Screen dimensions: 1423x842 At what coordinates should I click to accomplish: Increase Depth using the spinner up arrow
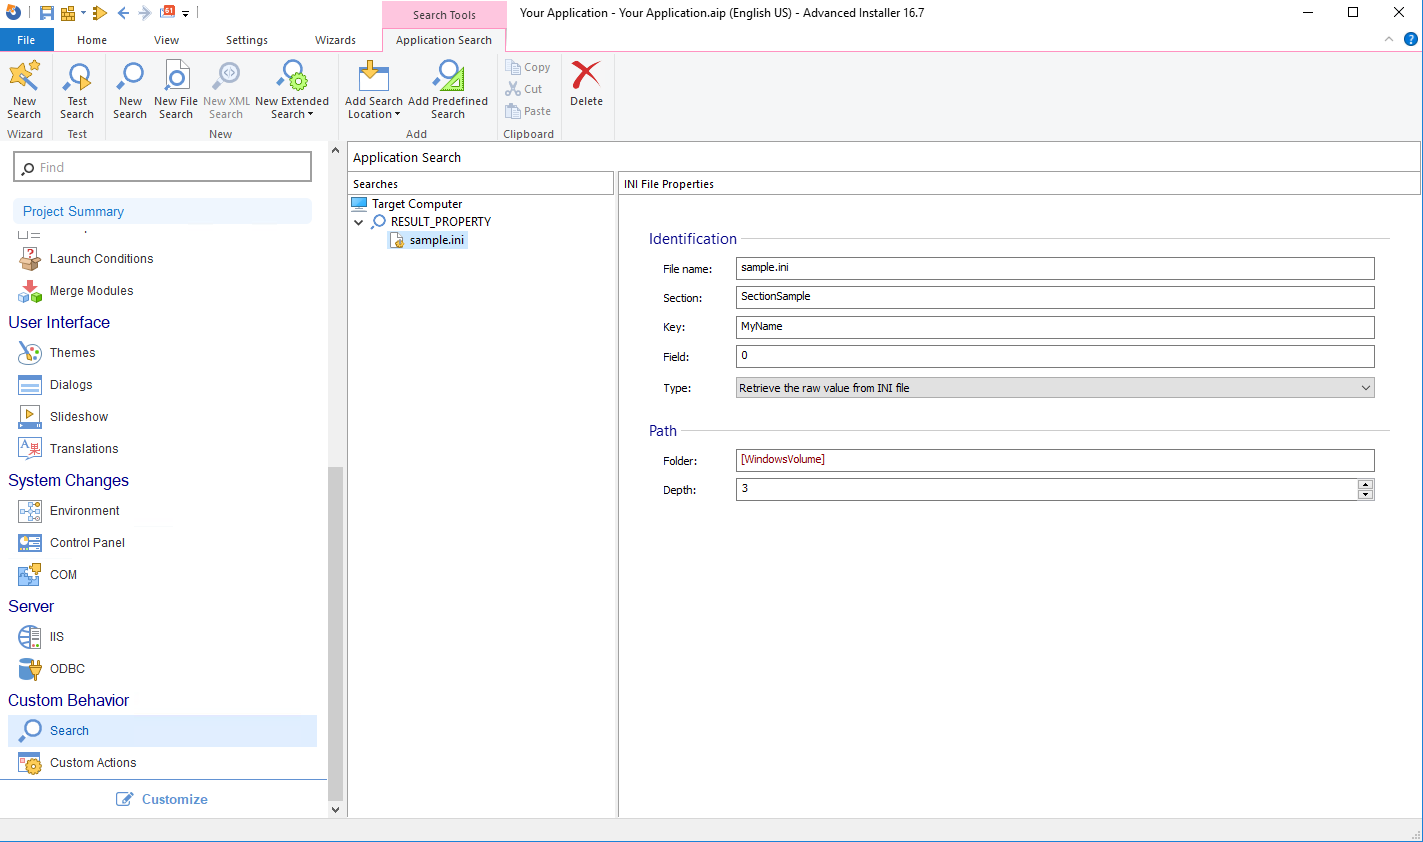[x=1366, y=485]
